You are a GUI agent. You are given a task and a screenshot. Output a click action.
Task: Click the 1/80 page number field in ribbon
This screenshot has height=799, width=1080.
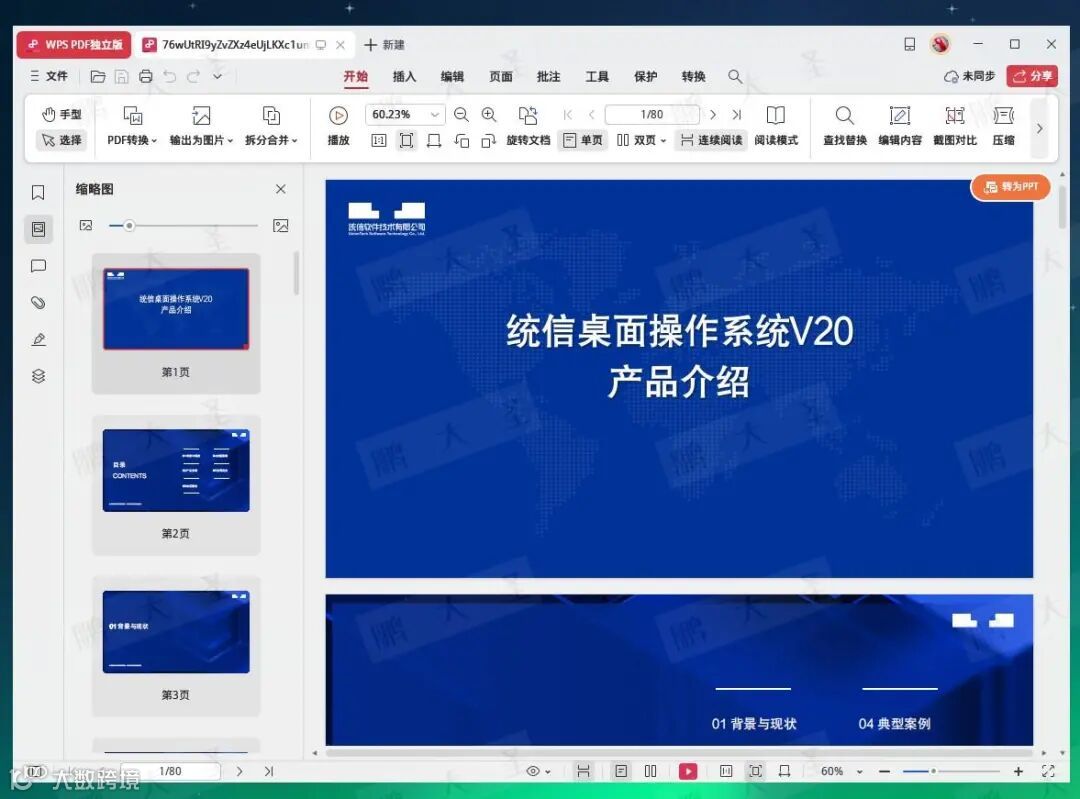(x=652, y=114)
